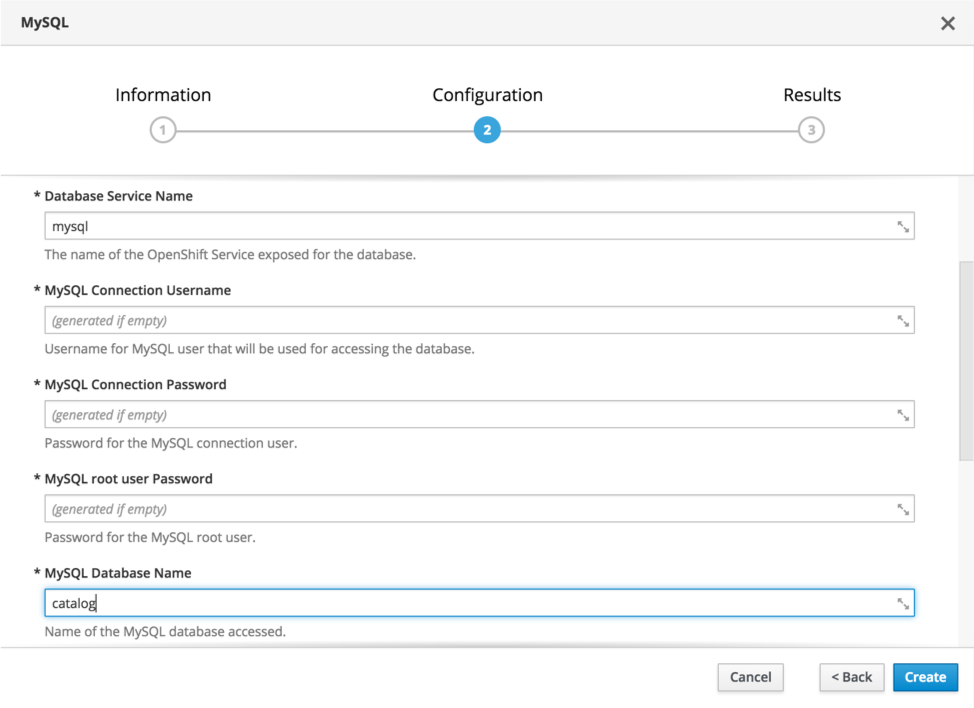
Task: Select the Configuration wizard step label
Action: point(487,95)
